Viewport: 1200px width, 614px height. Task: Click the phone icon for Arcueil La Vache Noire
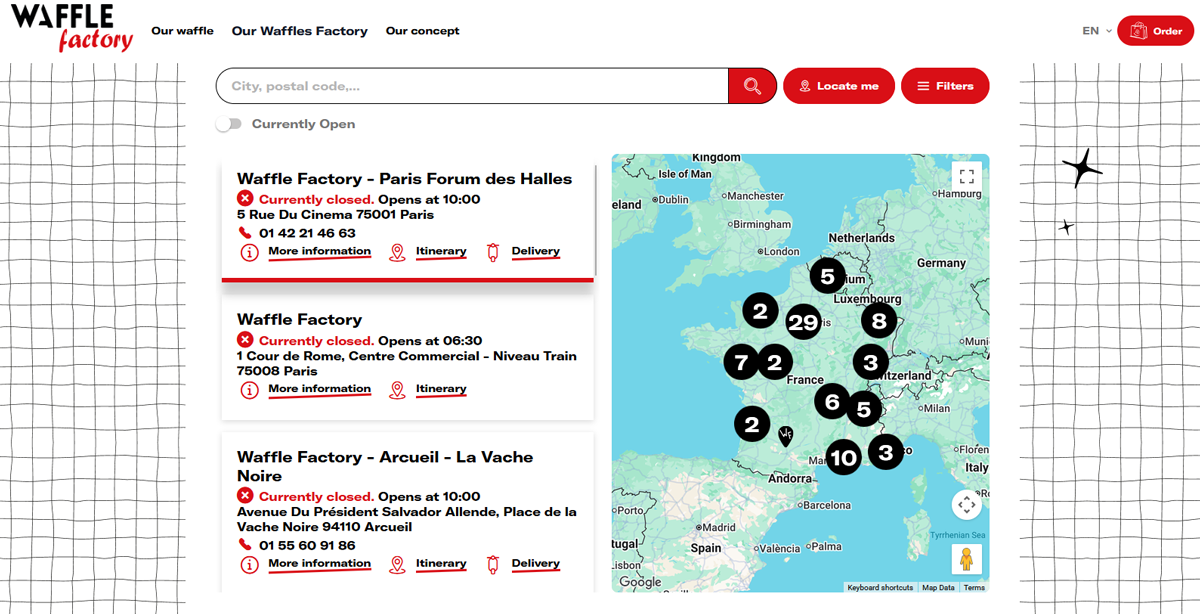[245, 545]
